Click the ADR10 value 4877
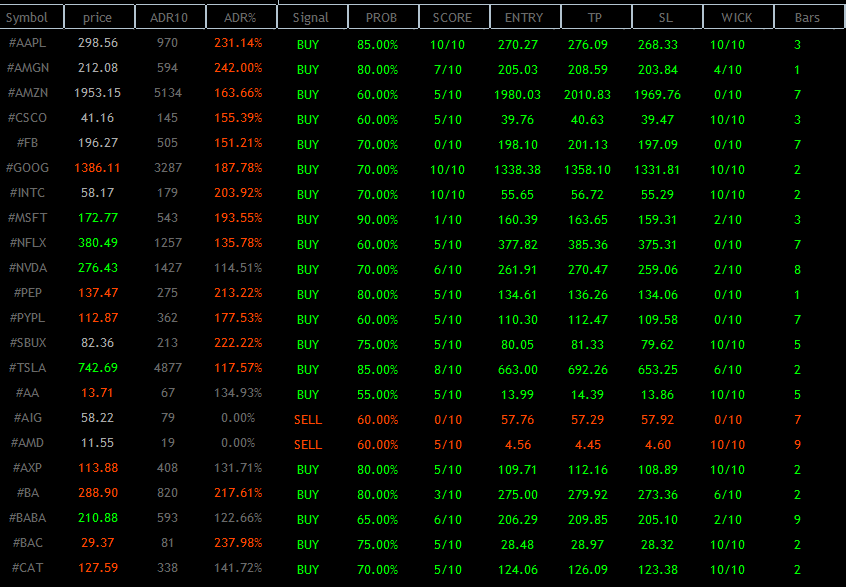Screen dimensions: 846x587 167,367
